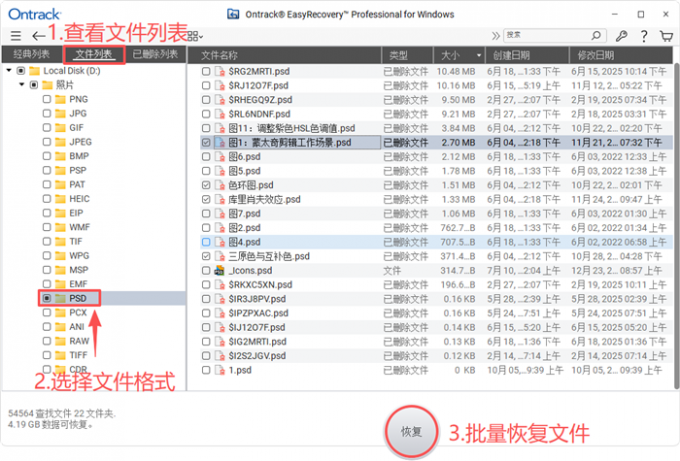Toggle the 照片 folder checkbox
Image resolution: width=680 pixels, height=461 pixels.
coord(34,85)
